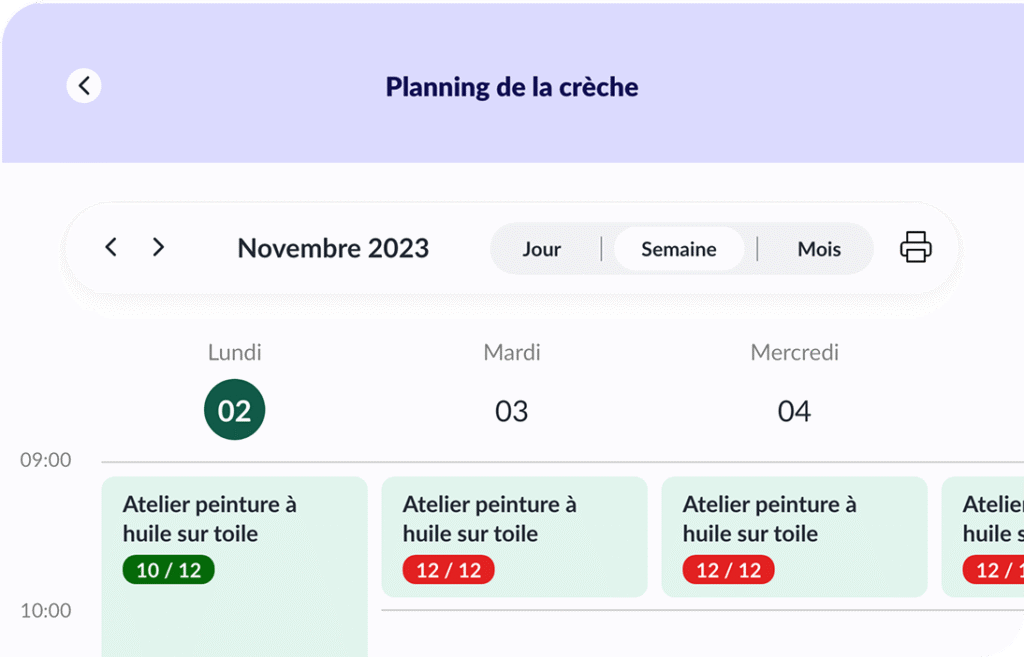Click Tuesday's red 12 / 12 badge
Screen dimensions: 1024x657
[449, 570]
